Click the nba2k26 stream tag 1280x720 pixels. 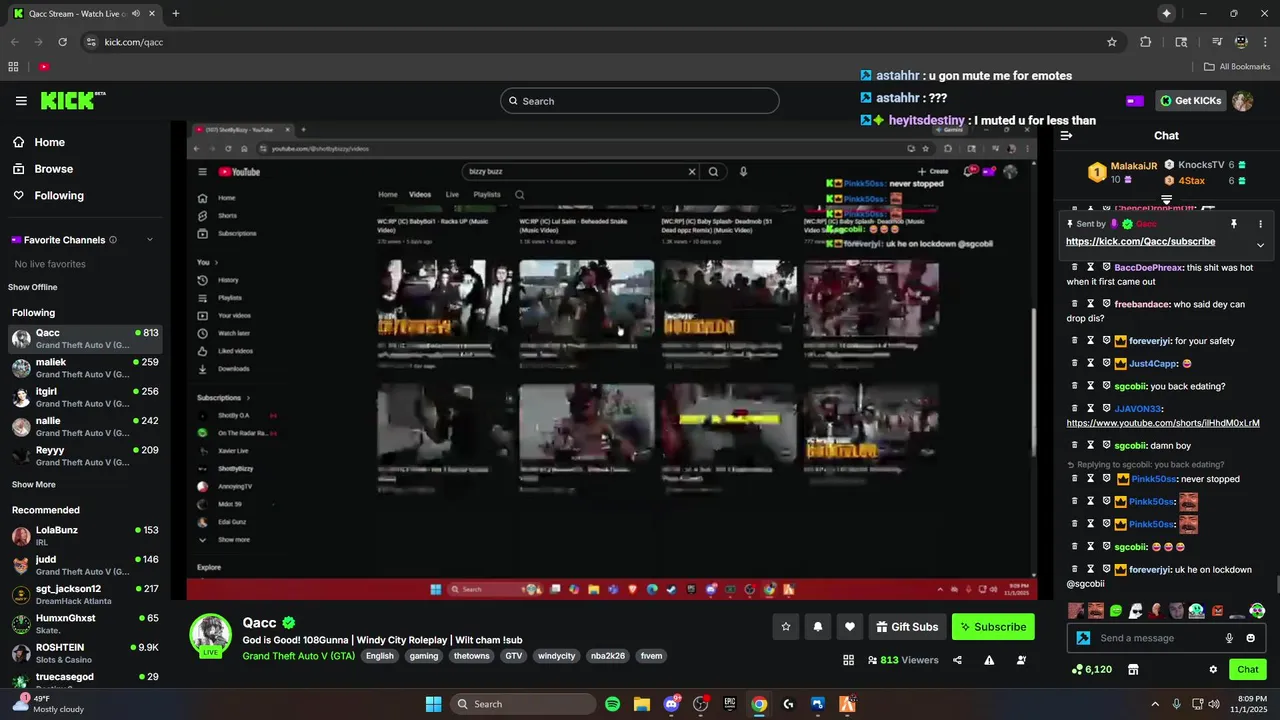point(607,656)
